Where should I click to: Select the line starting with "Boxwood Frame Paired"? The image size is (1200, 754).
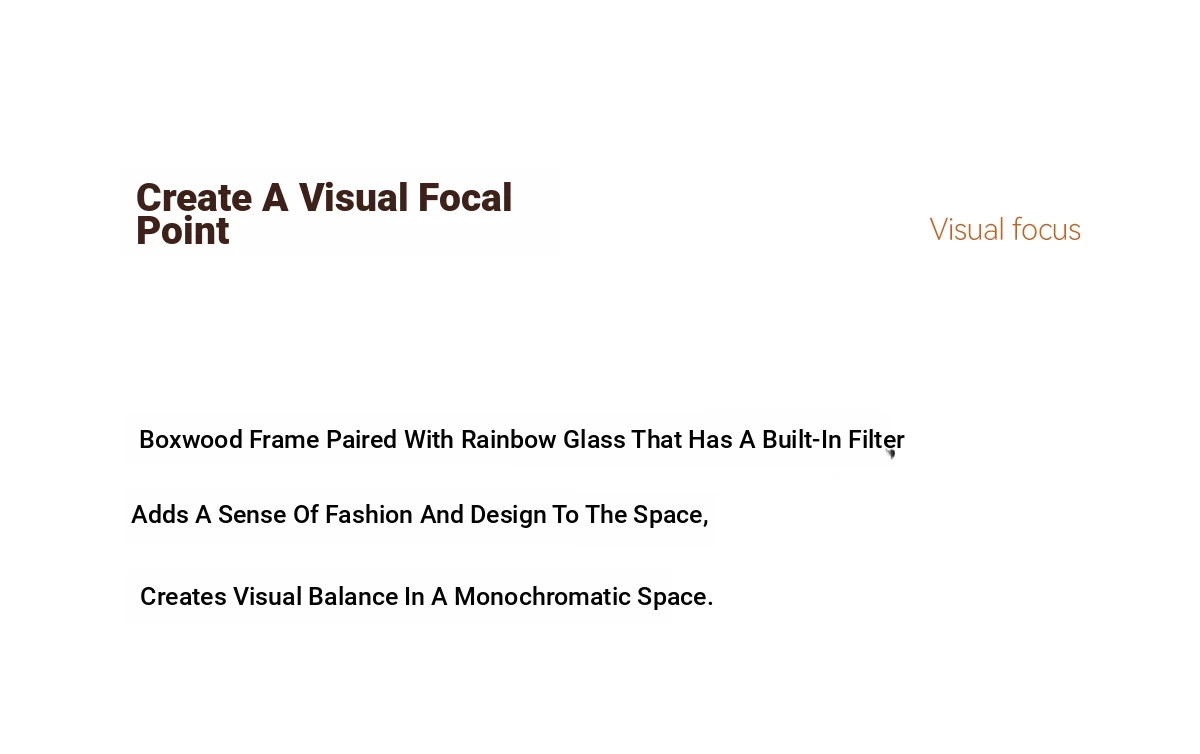point(522,440)
